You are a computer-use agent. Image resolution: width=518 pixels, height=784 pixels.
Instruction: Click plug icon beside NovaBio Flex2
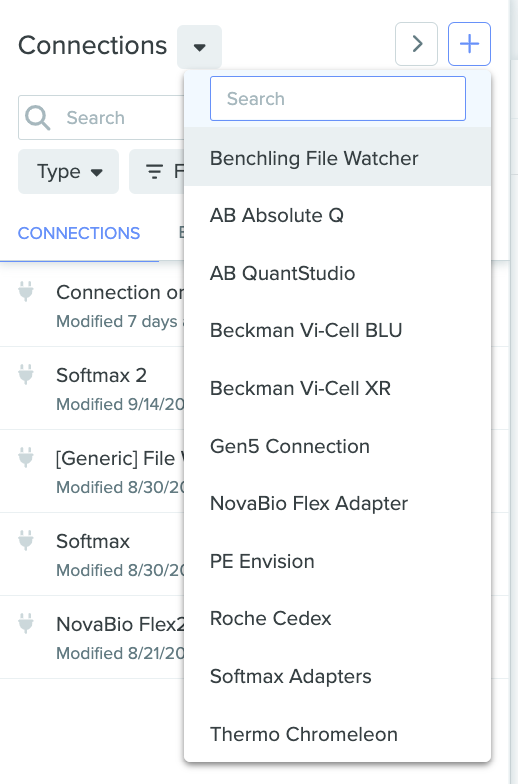click(x=26, y=624)
